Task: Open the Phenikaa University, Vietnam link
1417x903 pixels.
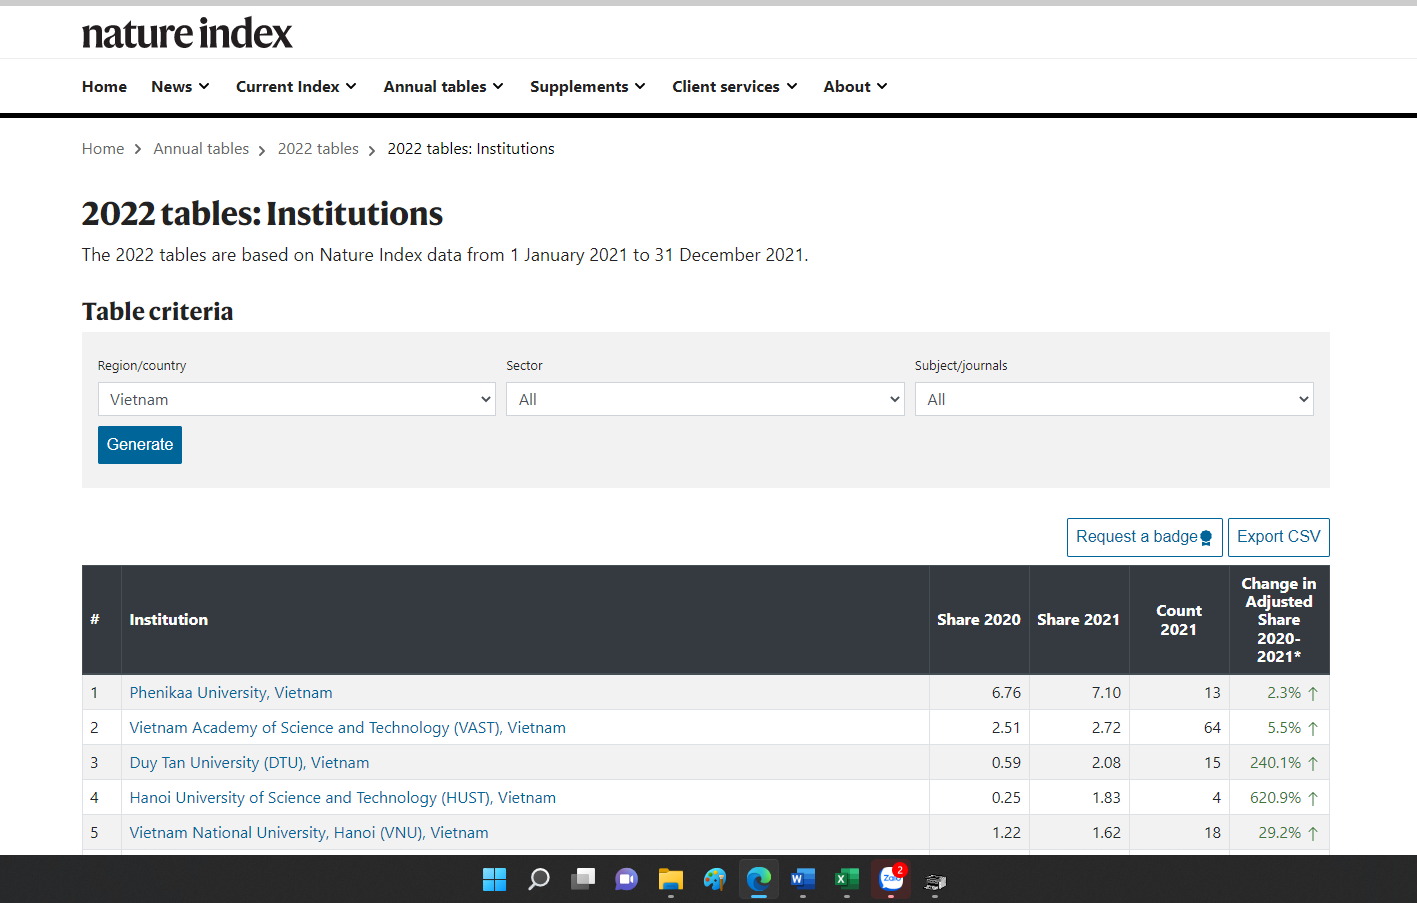Action: 231,693
